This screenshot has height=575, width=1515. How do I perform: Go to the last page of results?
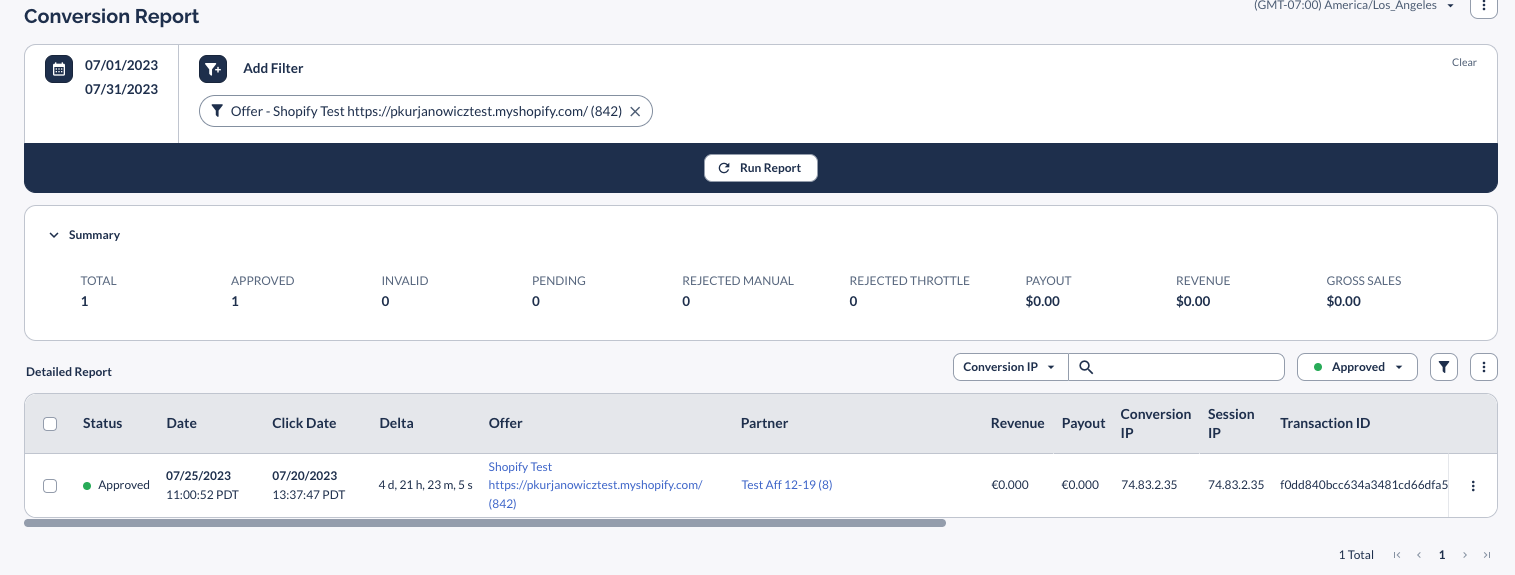[x=1487, y=555]
